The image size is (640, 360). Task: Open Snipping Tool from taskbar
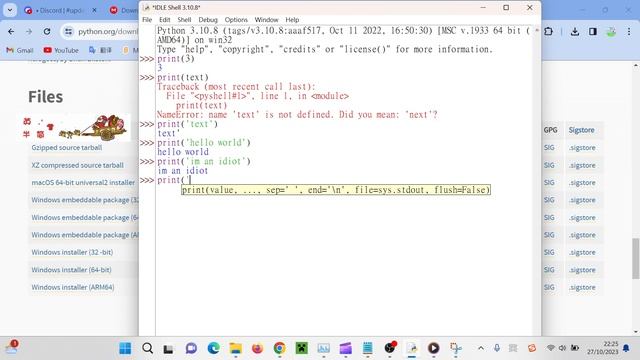[x=456, y=348]
